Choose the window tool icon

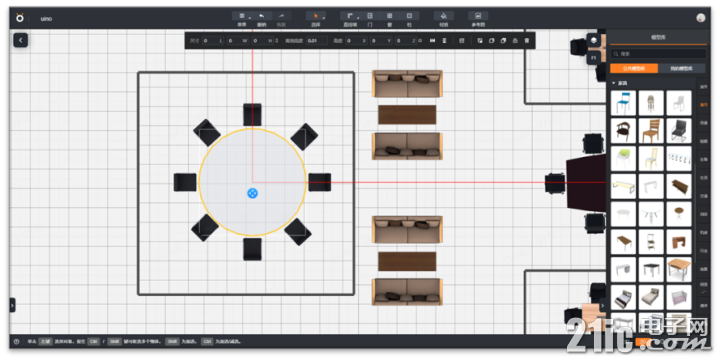point(390,16)
